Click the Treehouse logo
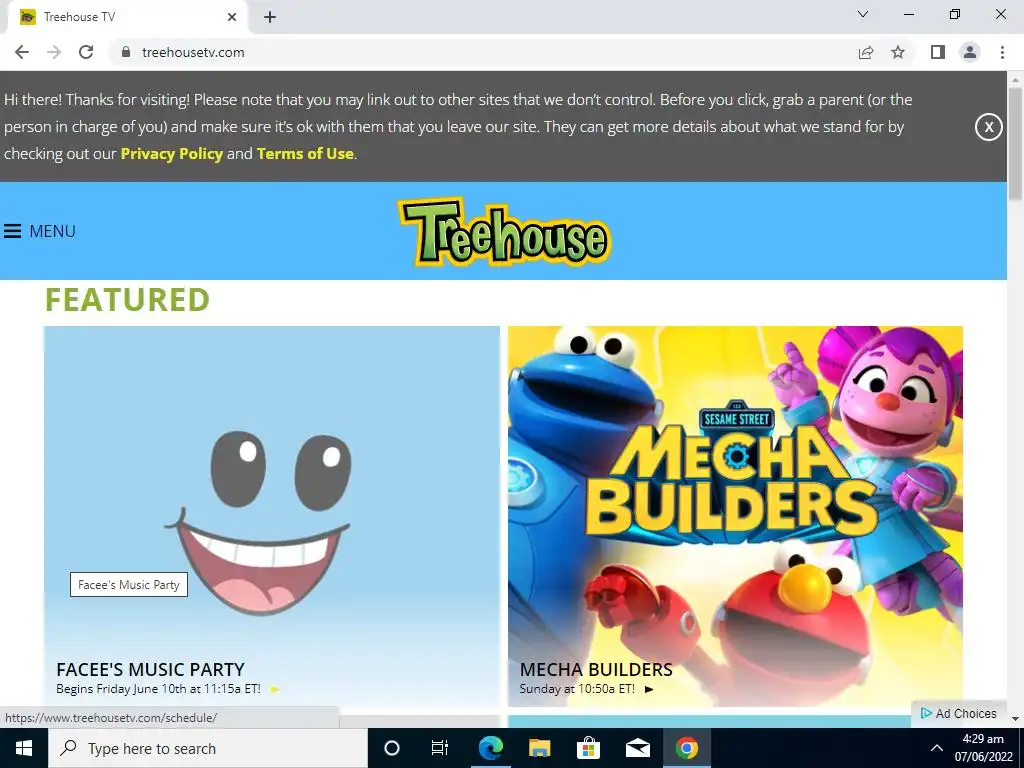The width and height of the screenshot is (1024, 768). coord(504,232)
